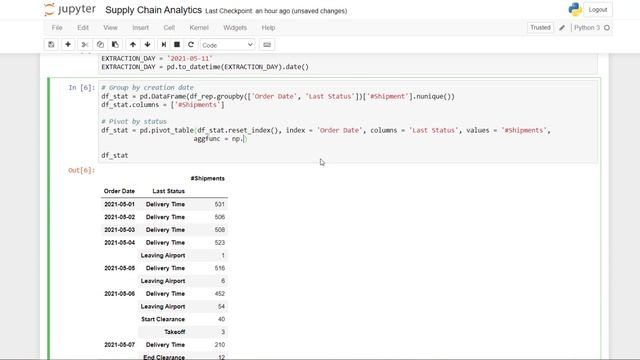Click the 2021-05-01 index cell
The width and height of the screenshot is (640, 360).
(119, 204)
